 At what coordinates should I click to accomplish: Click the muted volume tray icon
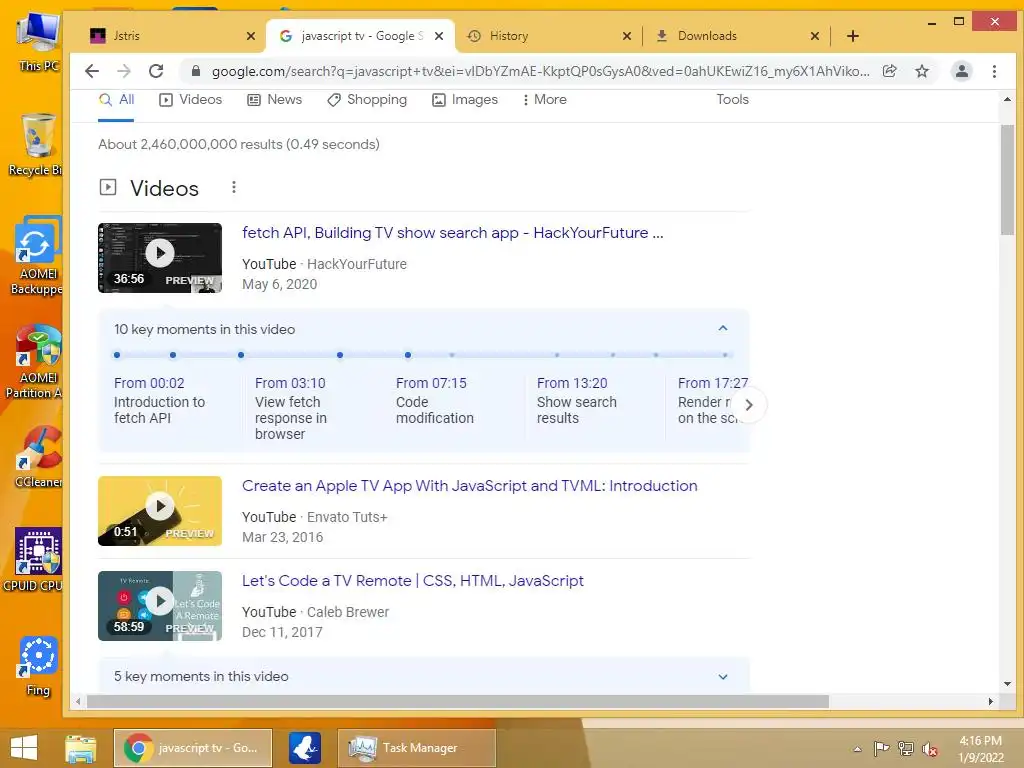point(930,748)
